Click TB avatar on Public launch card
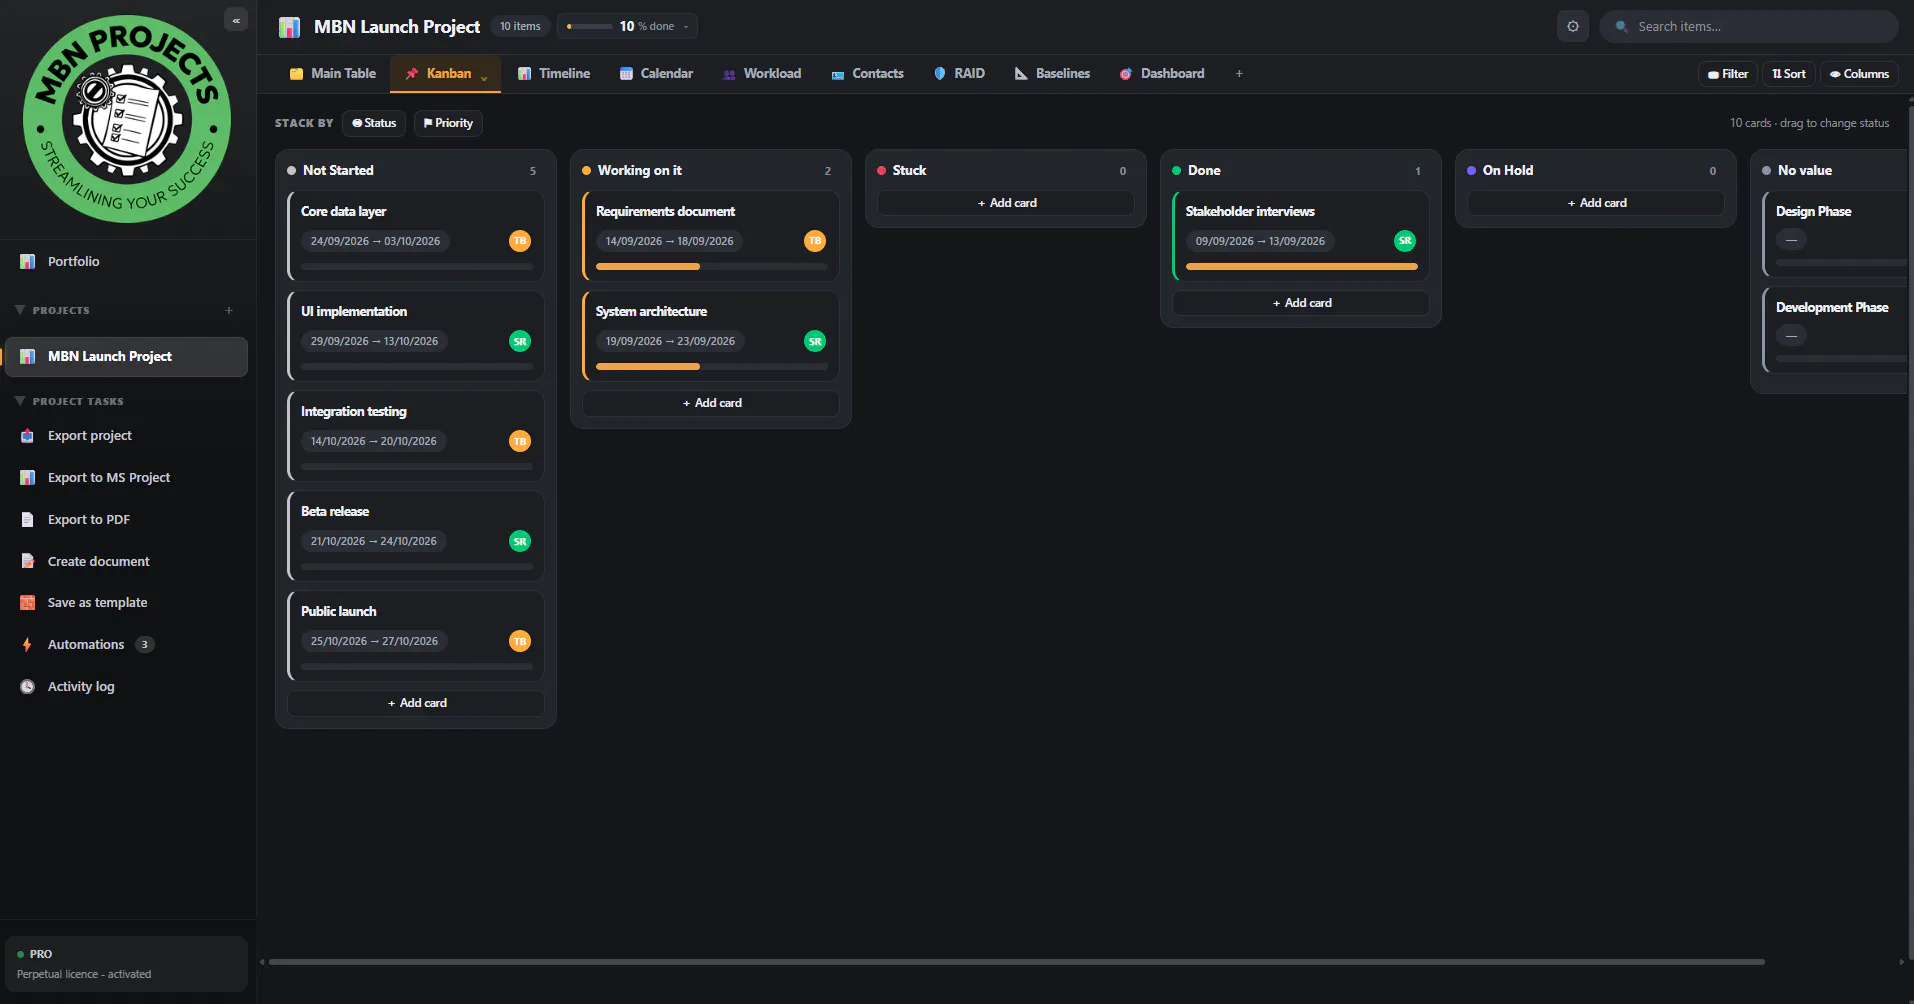This screenshot has height=1004, width=1914. tap(520, 641)
